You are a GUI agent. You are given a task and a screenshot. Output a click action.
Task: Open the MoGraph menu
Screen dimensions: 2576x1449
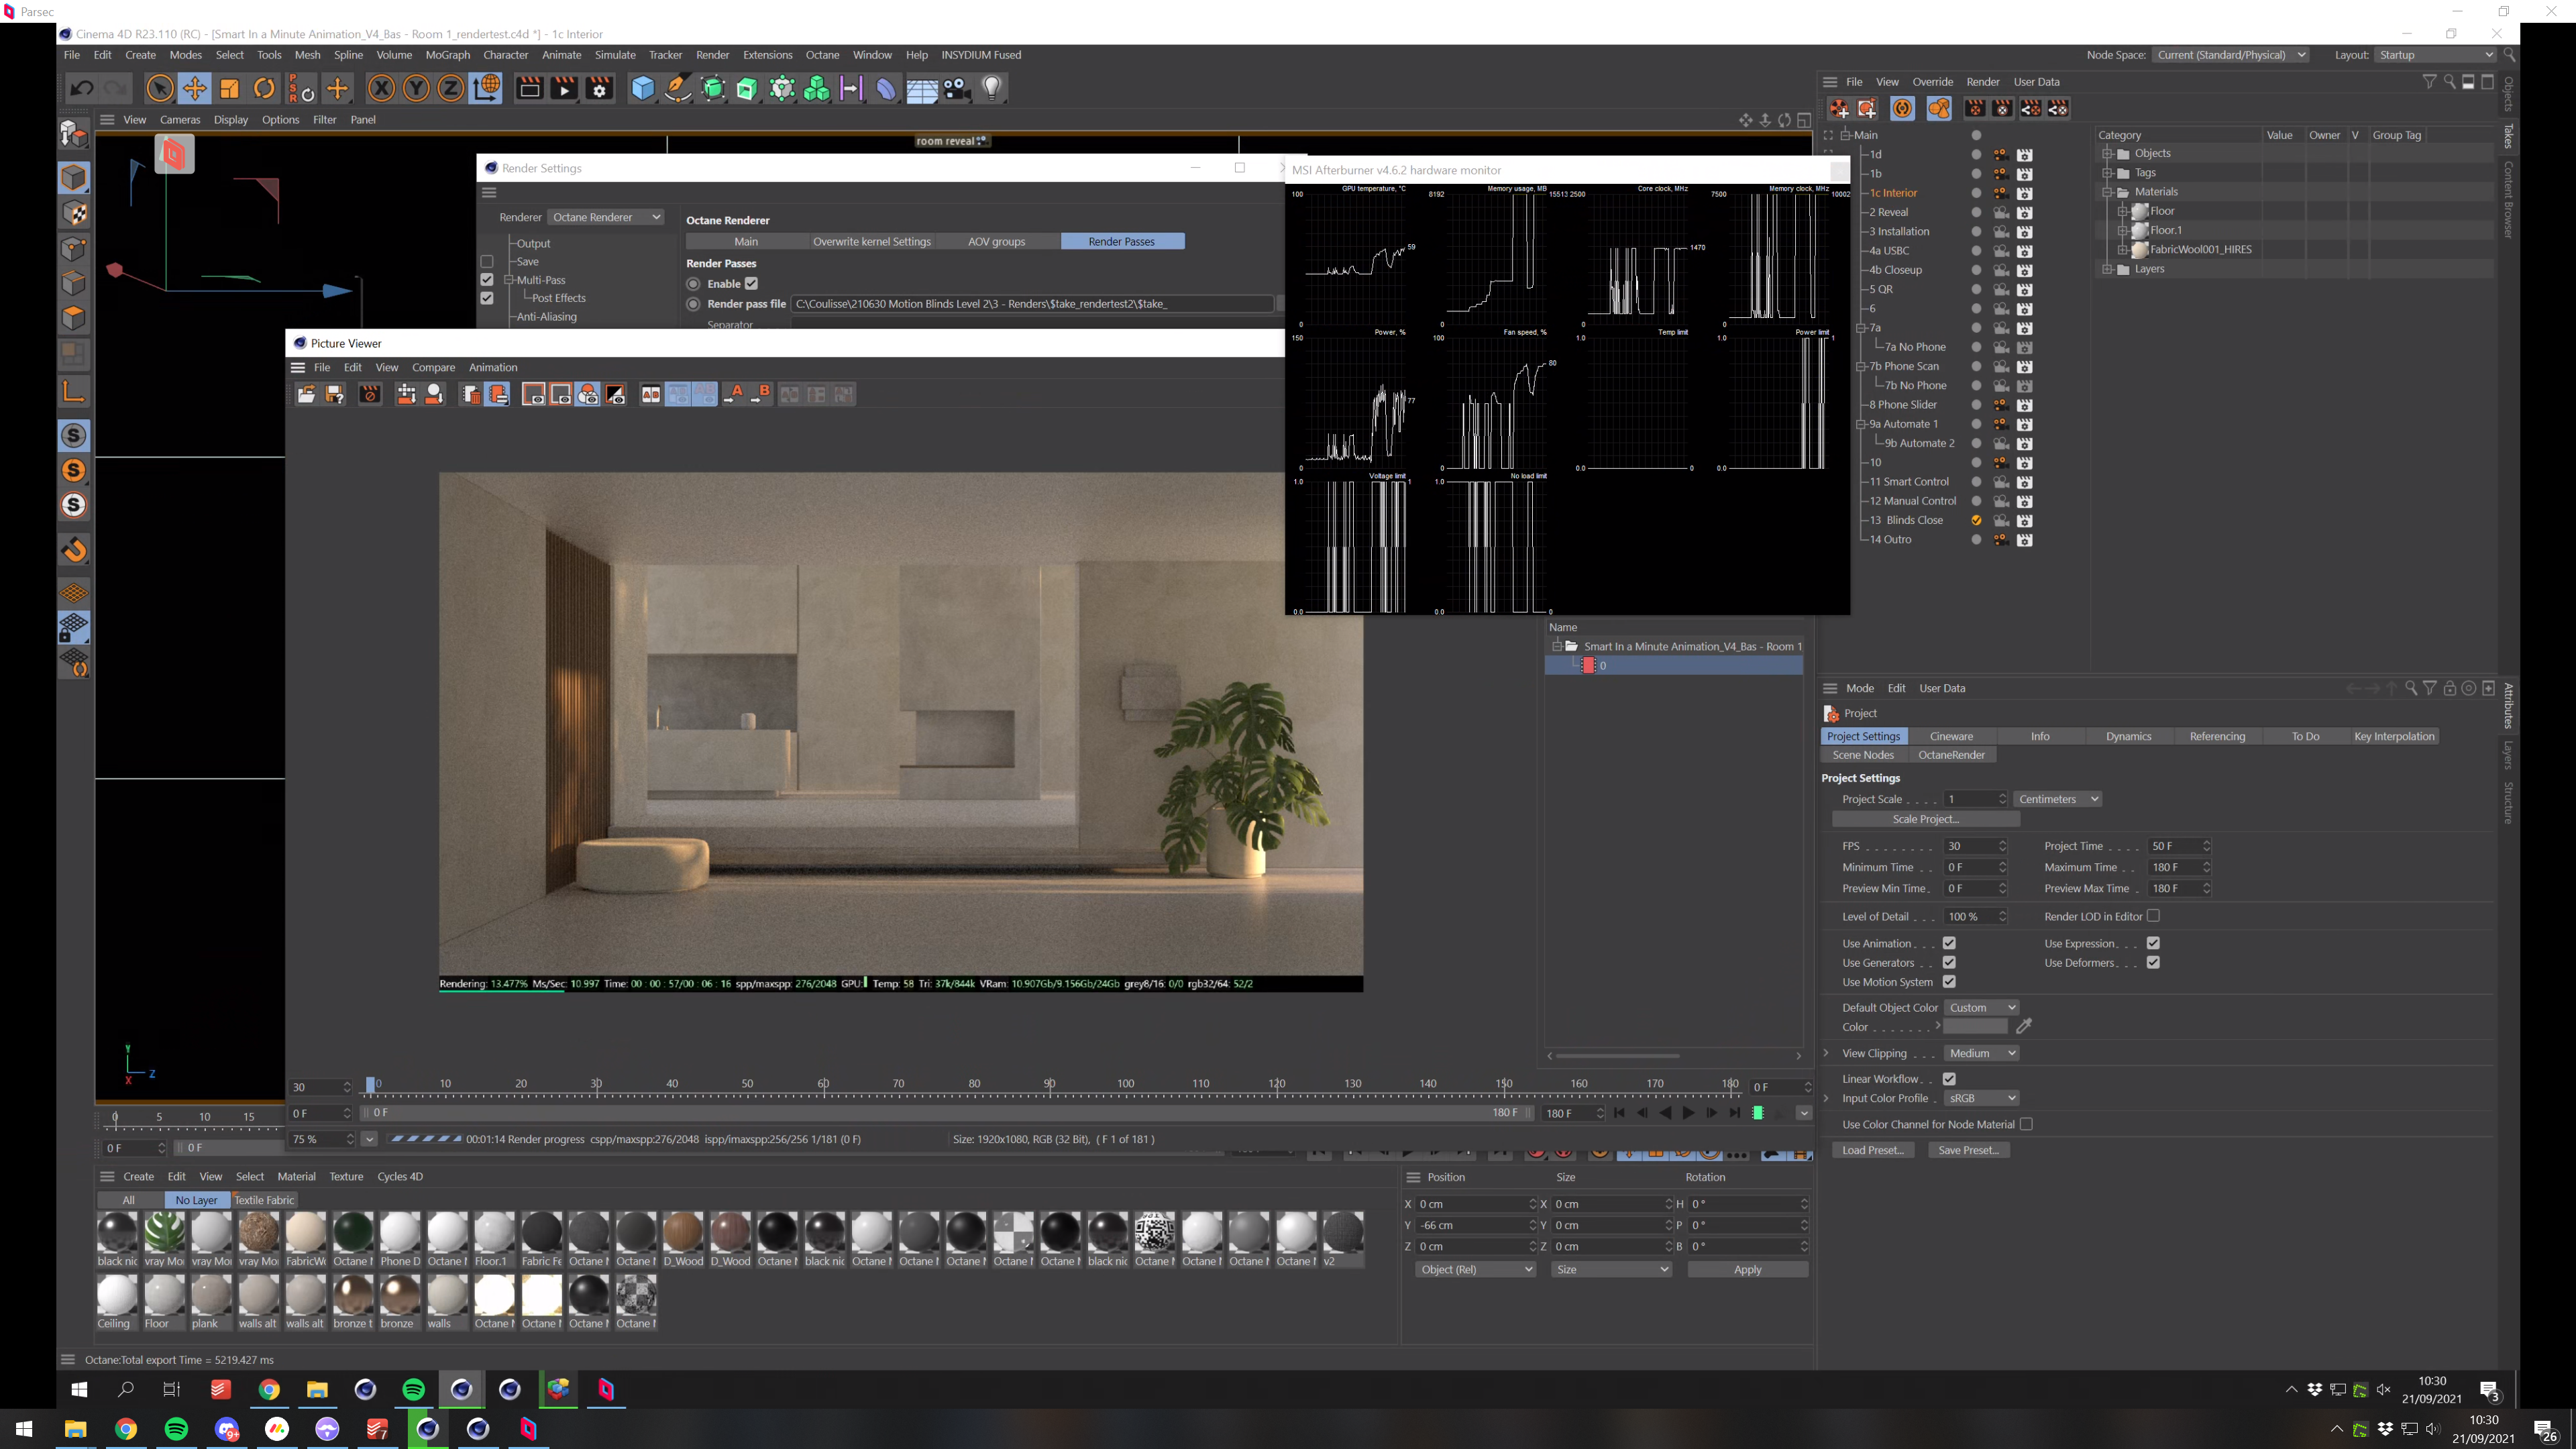point(447,55)
